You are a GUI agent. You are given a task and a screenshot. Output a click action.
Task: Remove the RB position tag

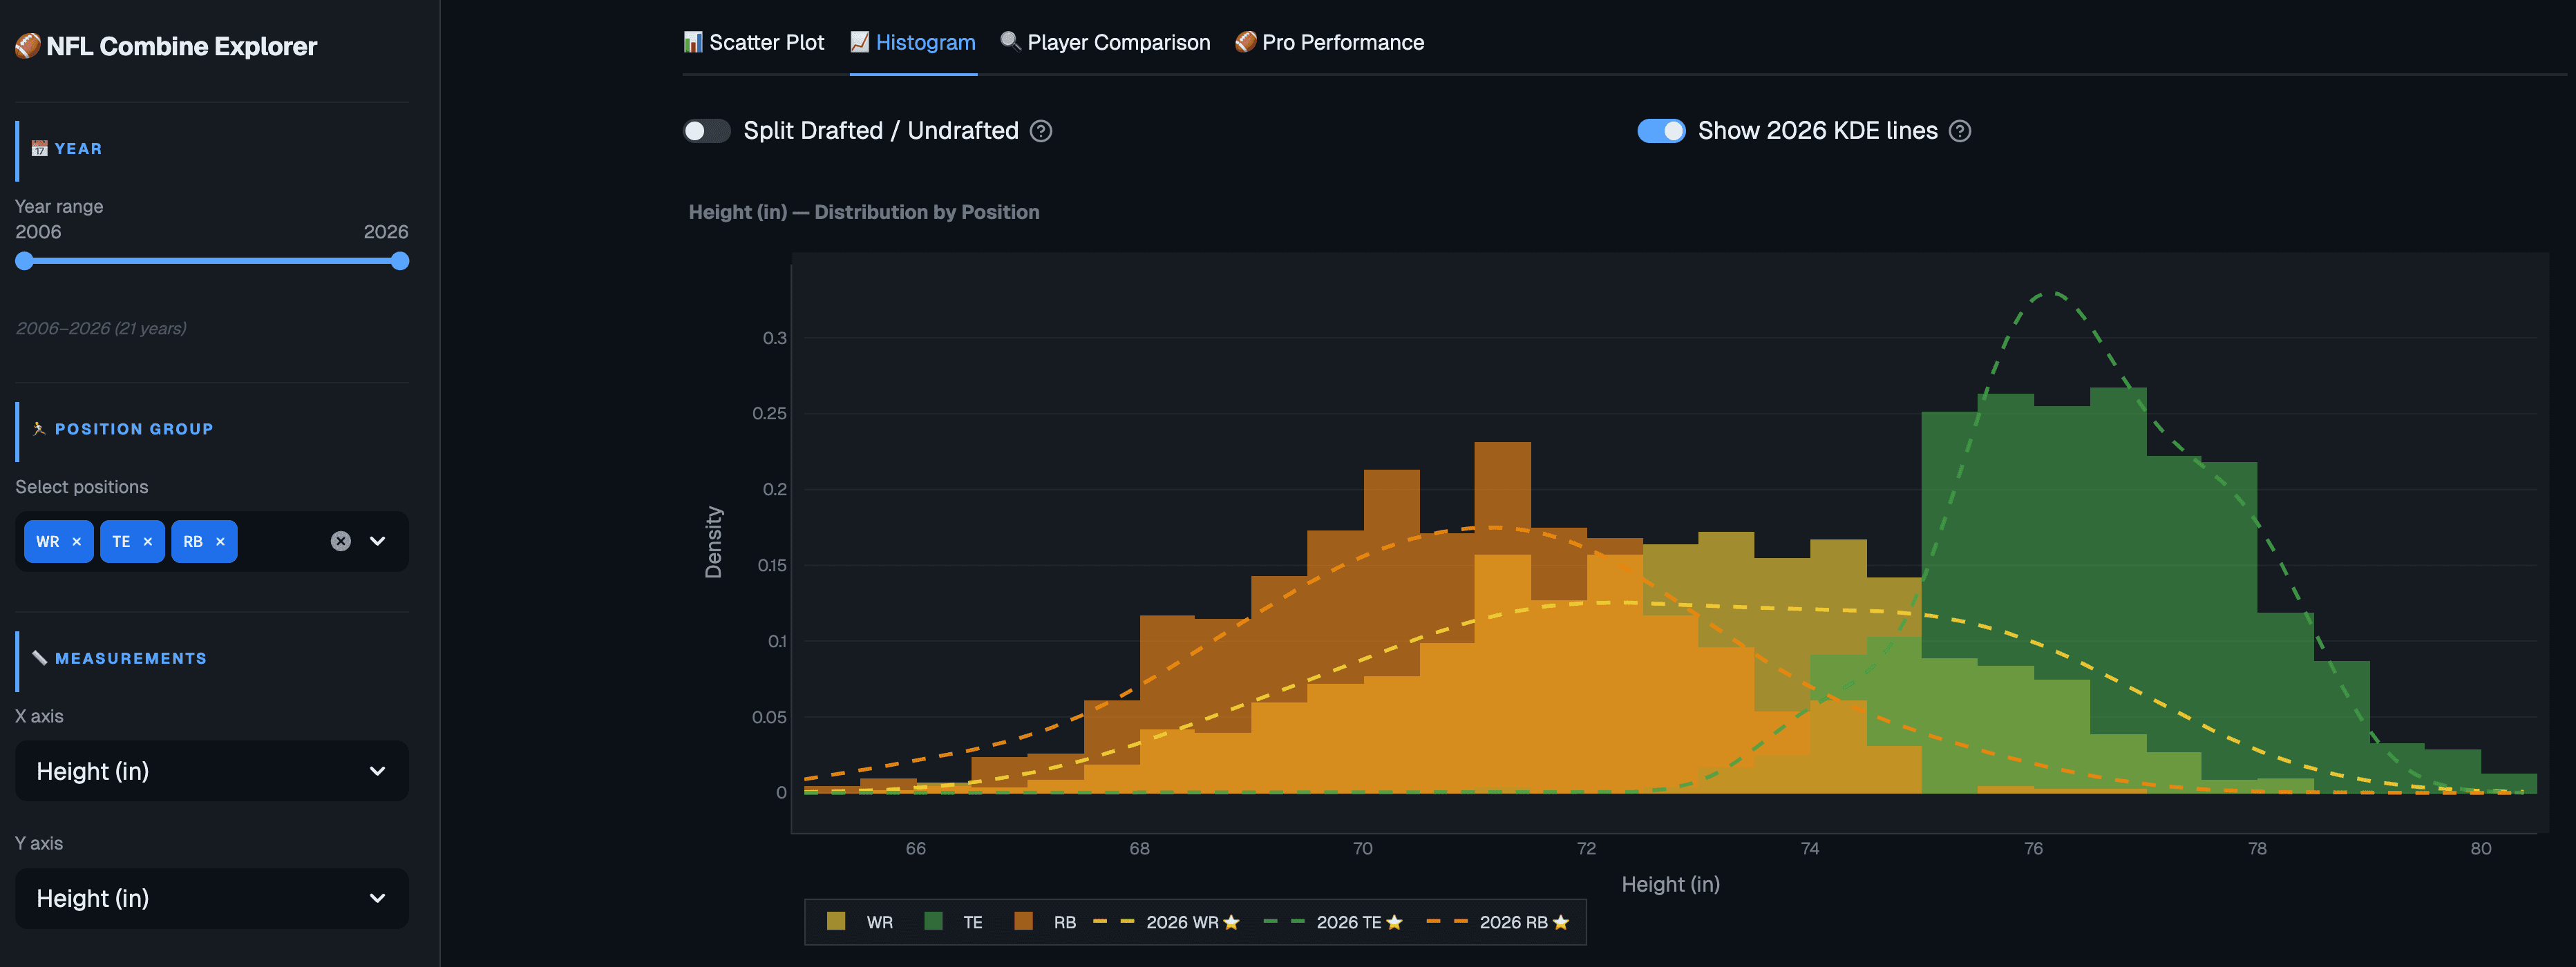point(220,542)
